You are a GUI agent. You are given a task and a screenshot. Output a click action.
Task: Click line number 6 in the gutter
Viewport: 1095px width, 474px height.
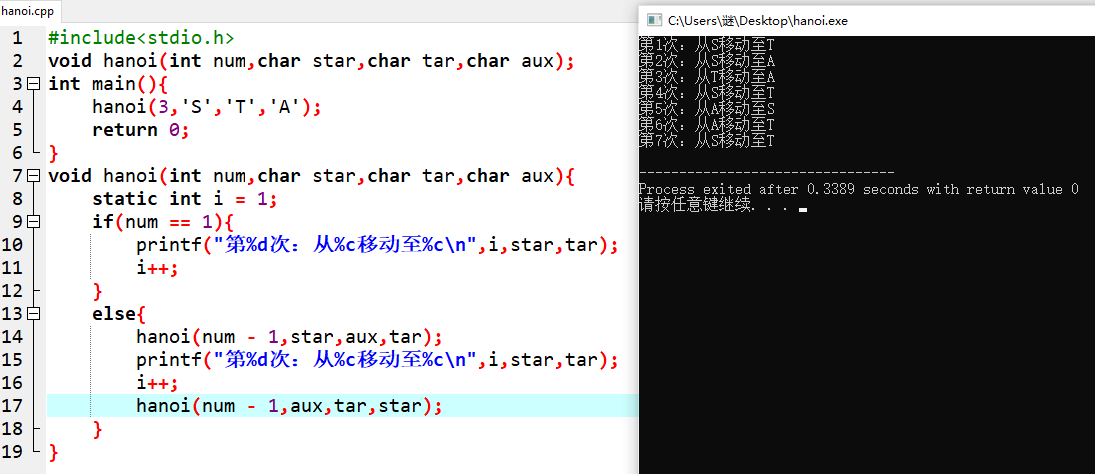[17, 153]
